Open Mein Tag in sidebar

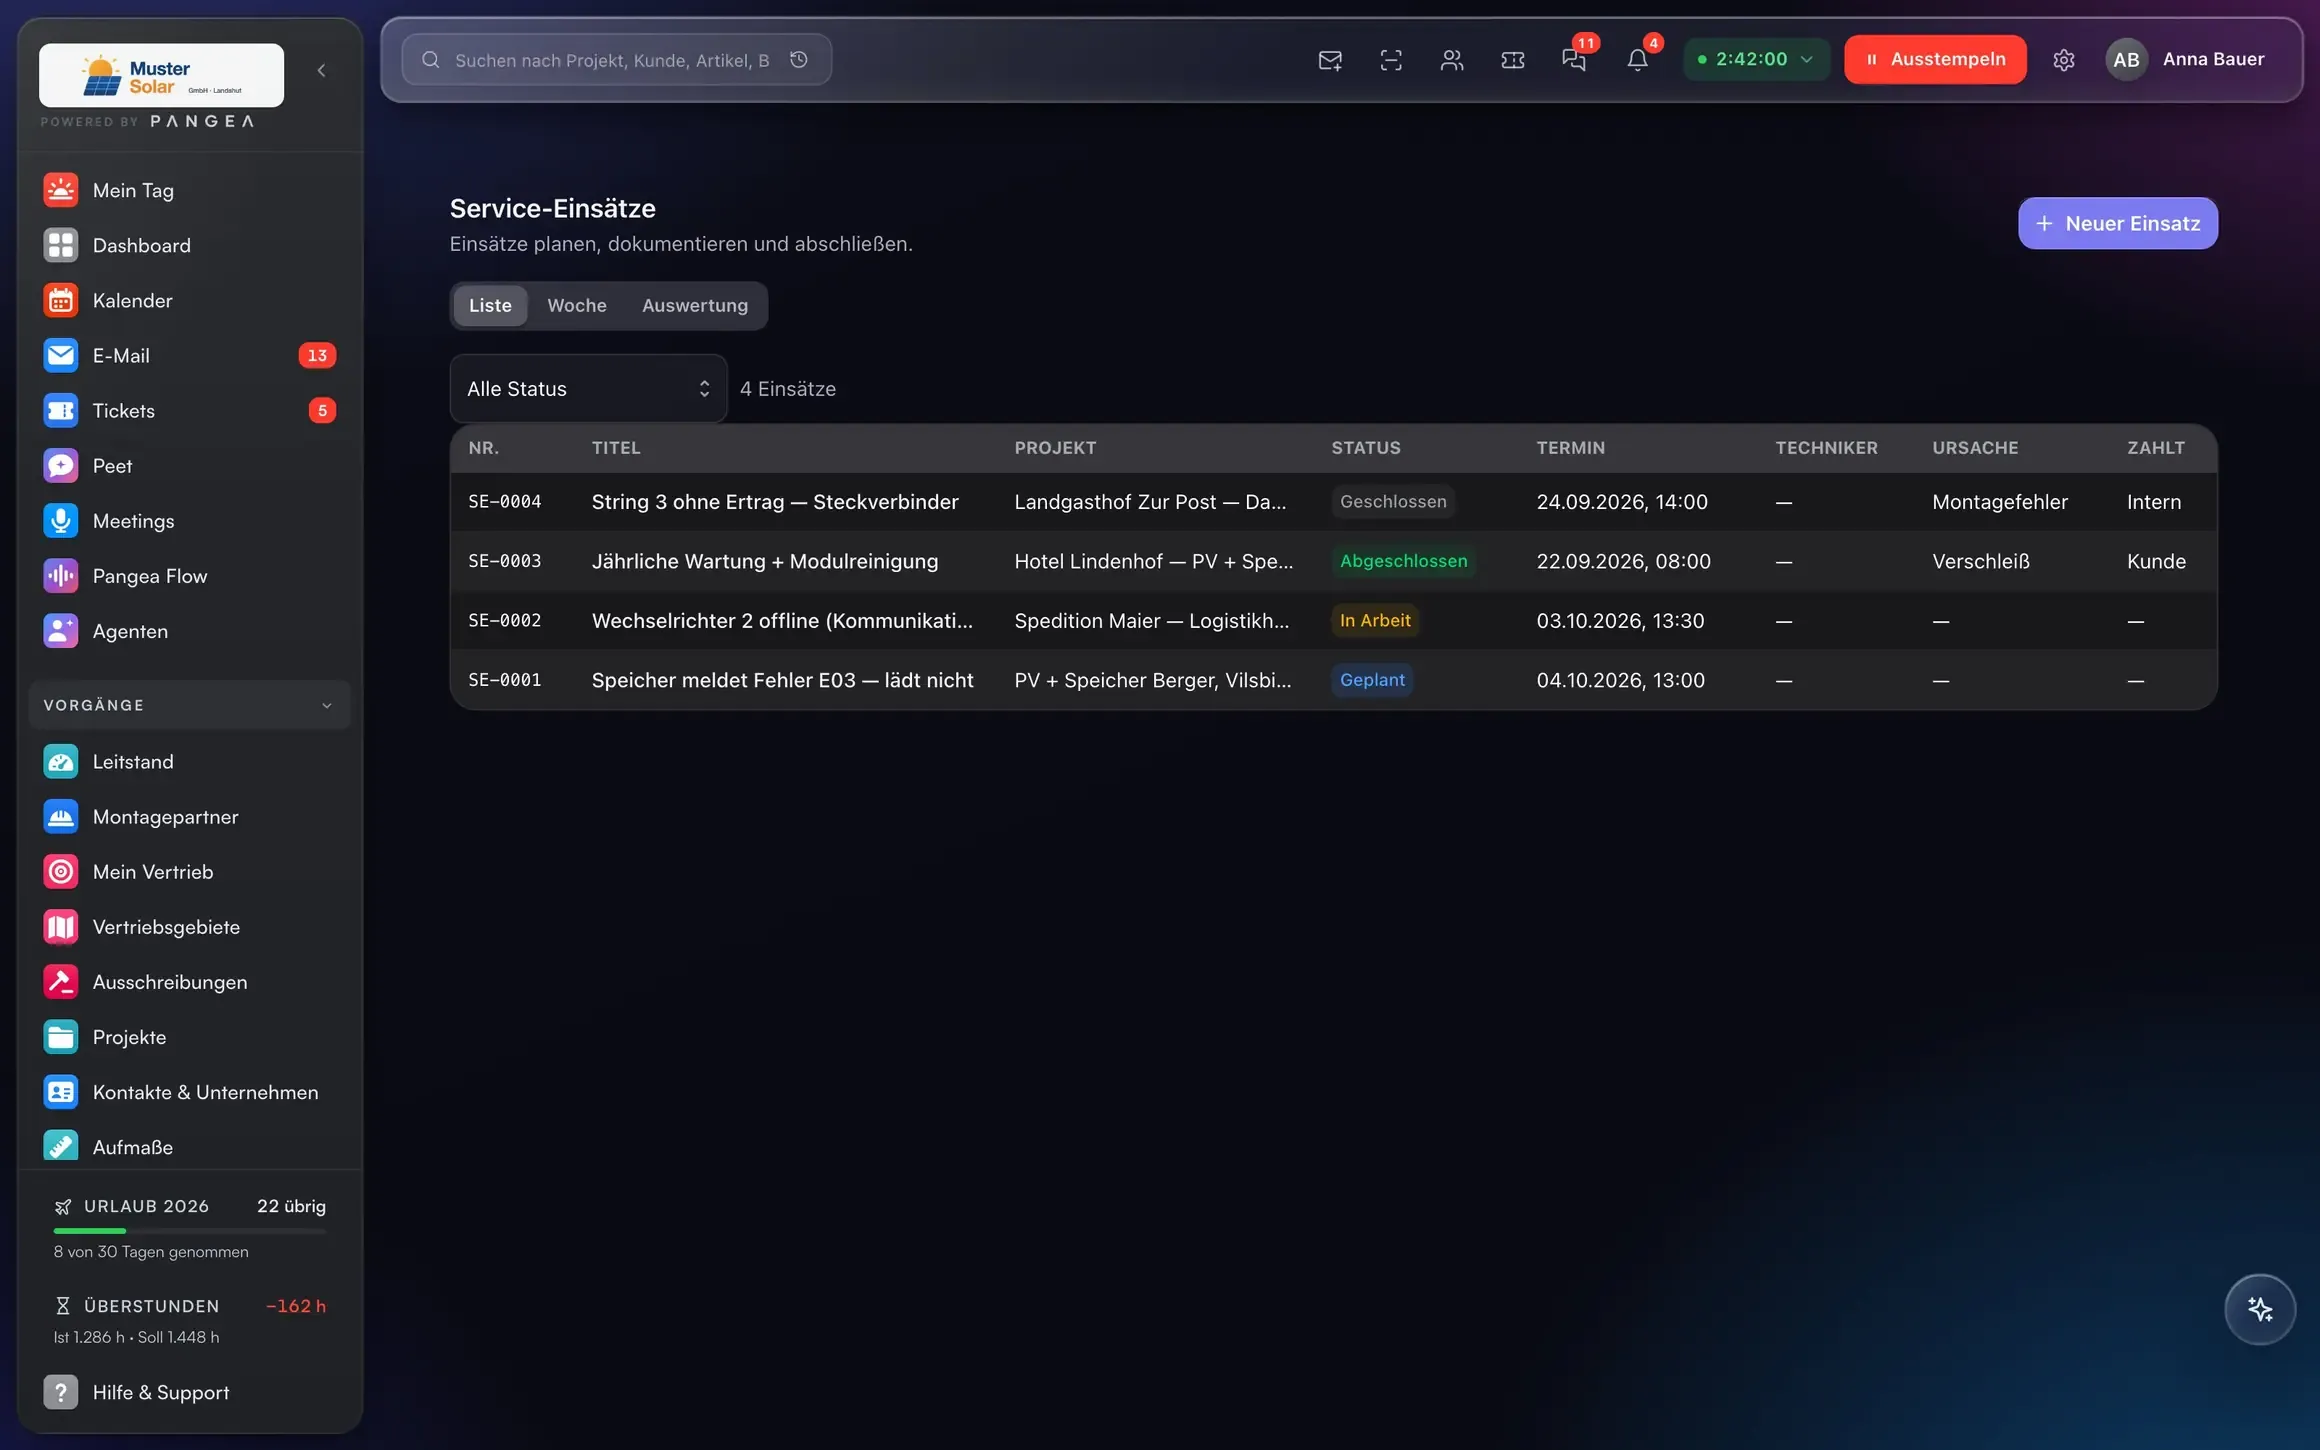click(190, 190)
